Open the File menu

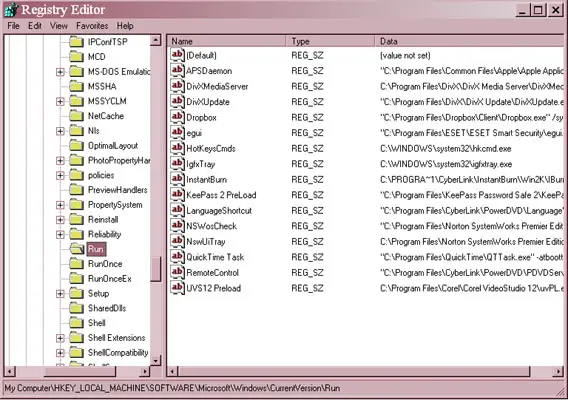pyautogui.click(x=13, y=26)
